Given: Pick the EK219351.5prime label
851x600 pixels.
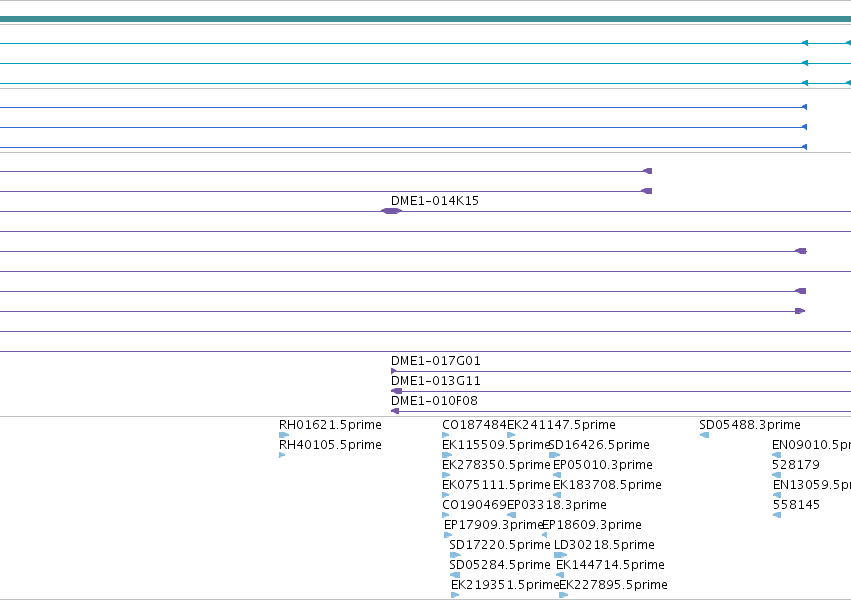Looking at the screenshot, I should (x=504, y=585).
